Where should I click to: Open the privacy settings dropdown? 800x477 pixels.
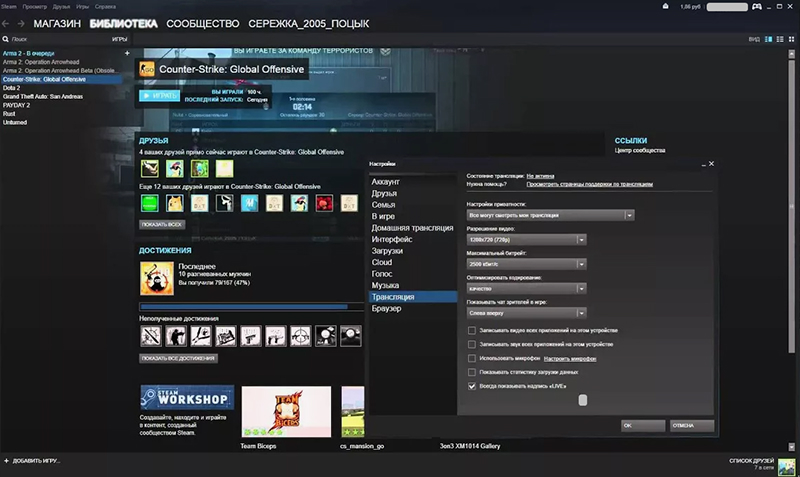(x=551, y=215)
